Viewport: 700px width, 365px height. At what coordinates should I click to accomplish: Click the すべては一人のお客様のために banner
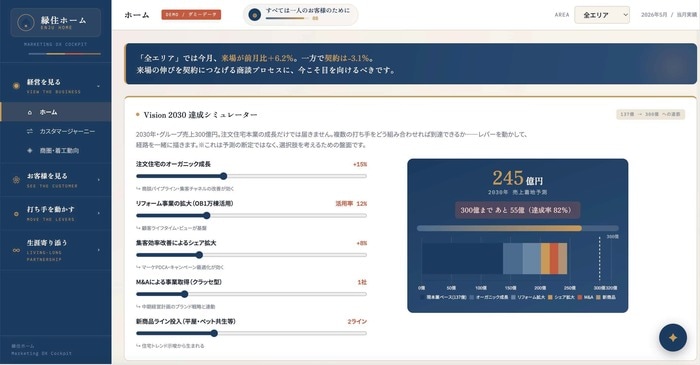[x=300, y=15]
